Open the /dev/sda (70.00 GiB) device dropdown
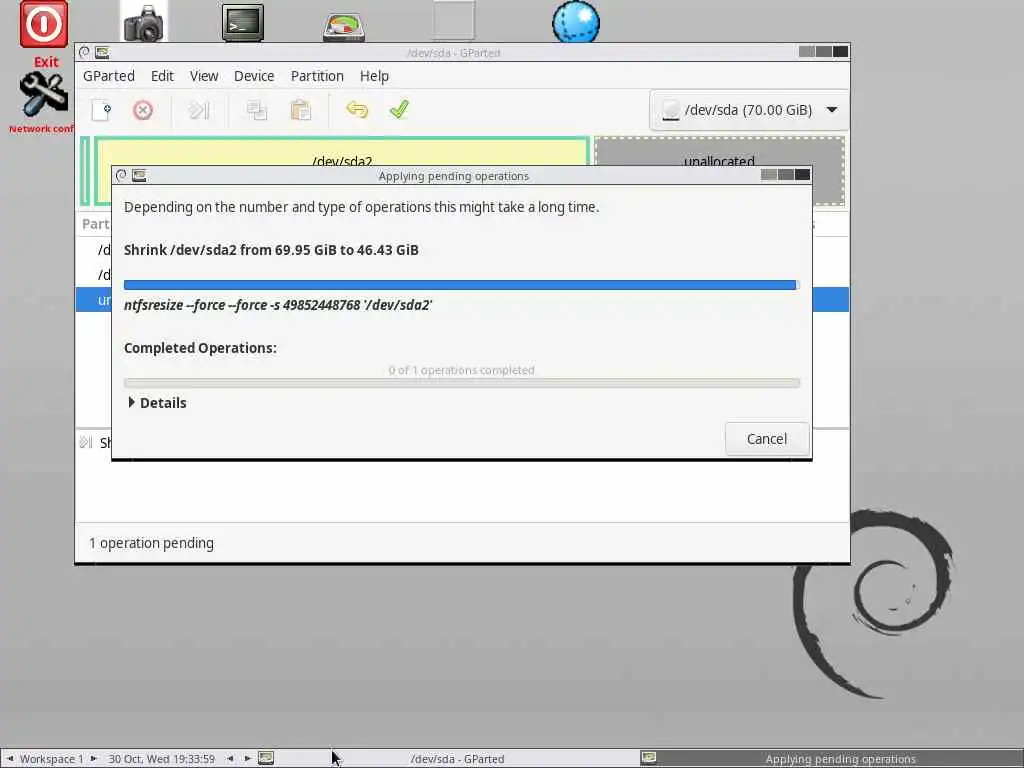Screen dimensions: 1024x768 tap(749, 110)
